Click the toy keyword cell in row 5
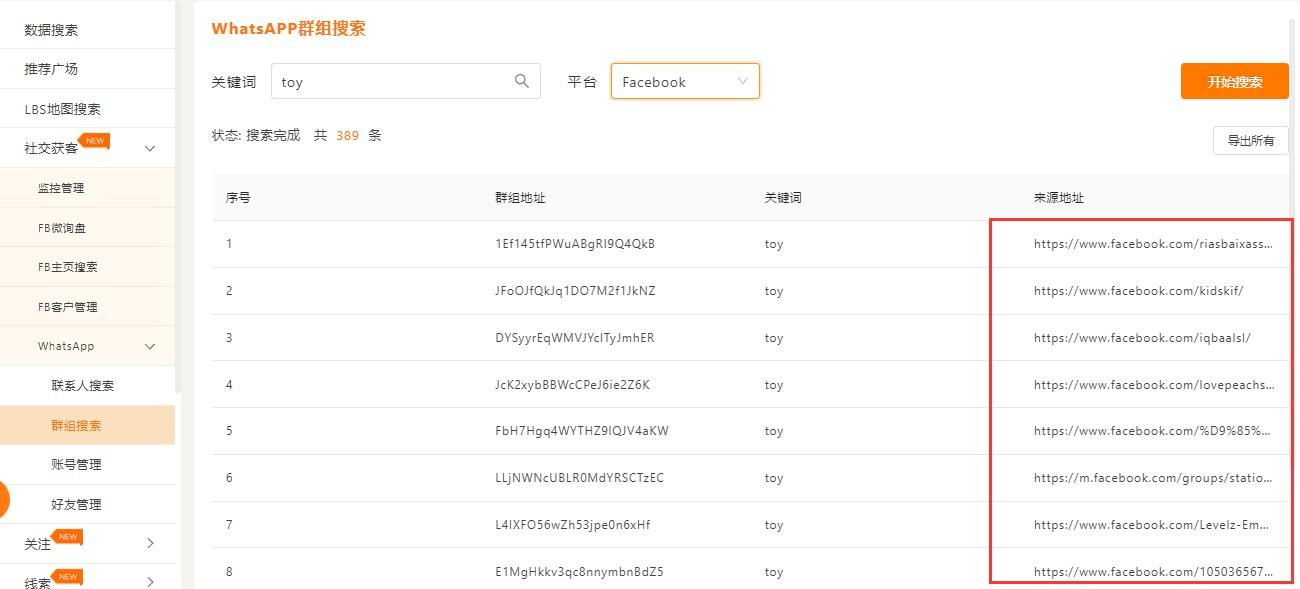Screen dimensions: 1300x589 pyautogui.click(x=774, y=431)
